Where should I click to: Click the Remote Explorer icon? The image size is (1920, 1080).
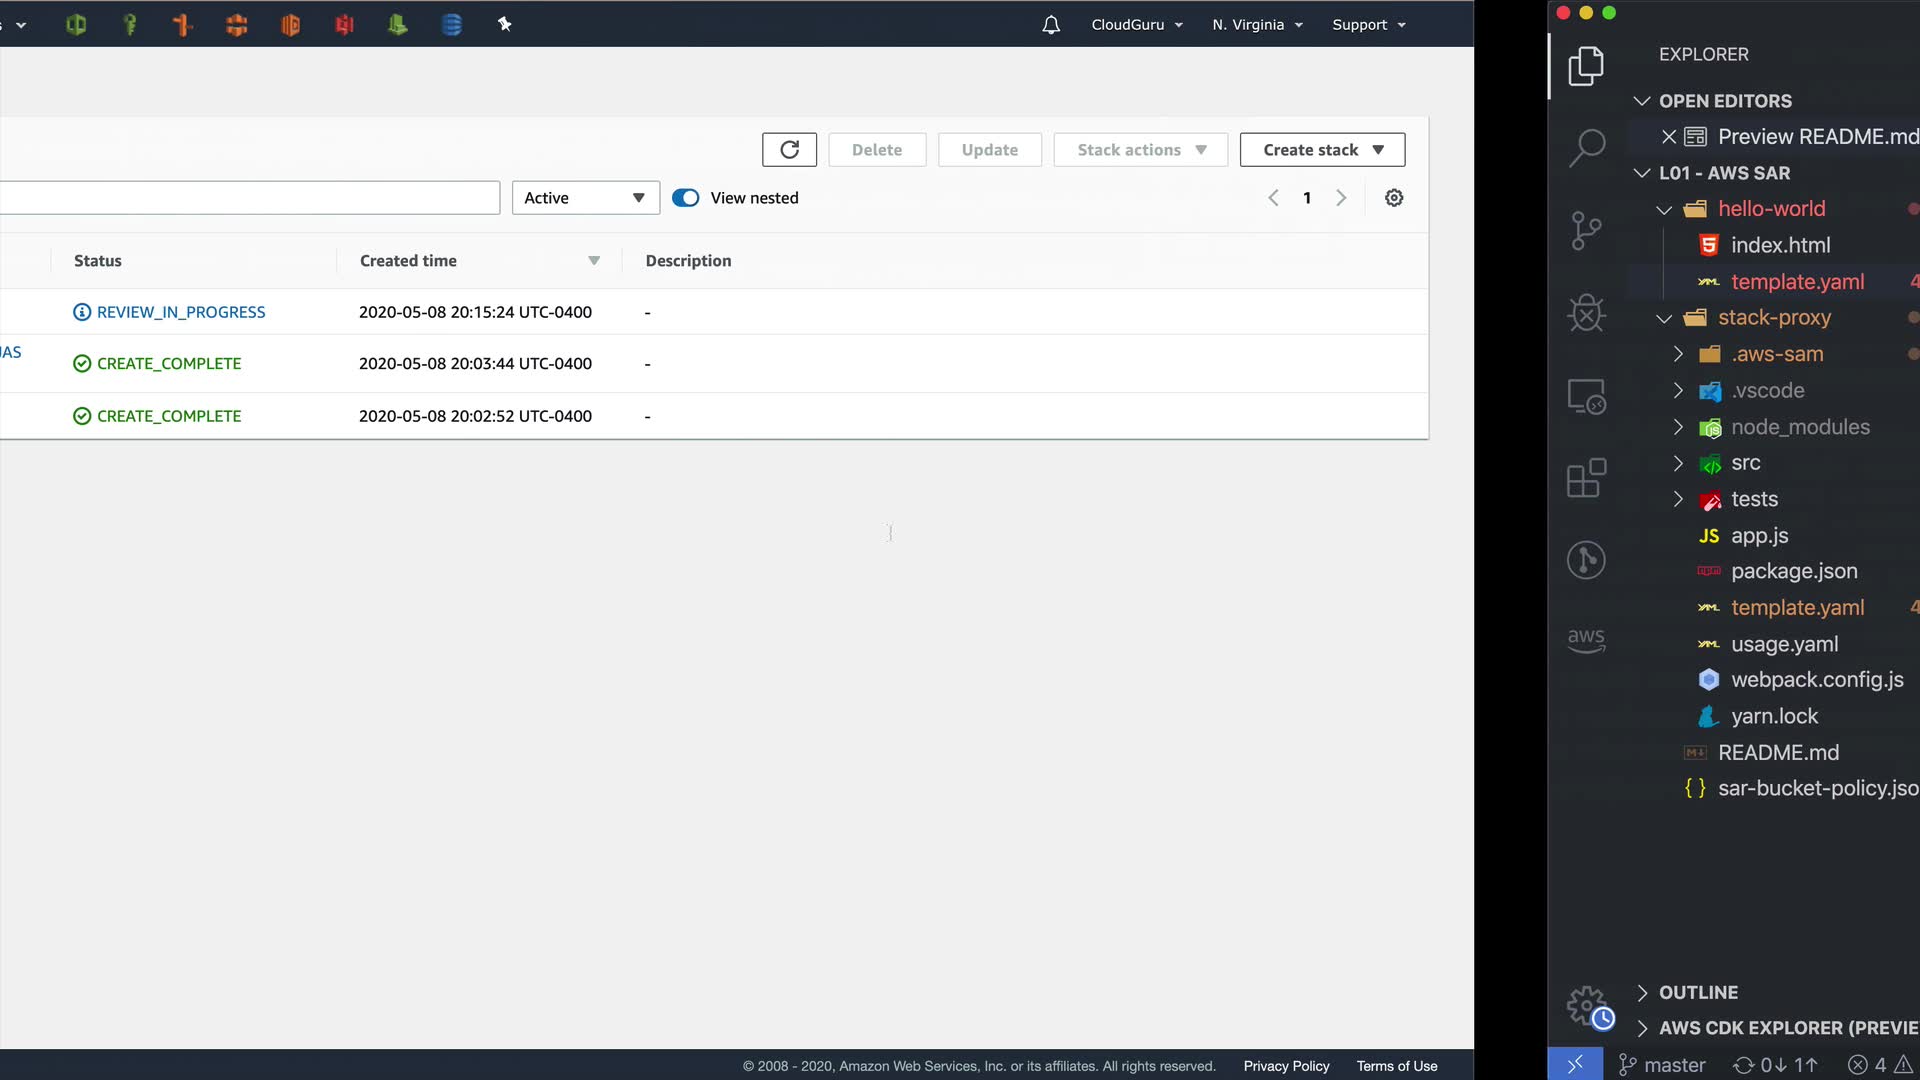(1586, 397)
